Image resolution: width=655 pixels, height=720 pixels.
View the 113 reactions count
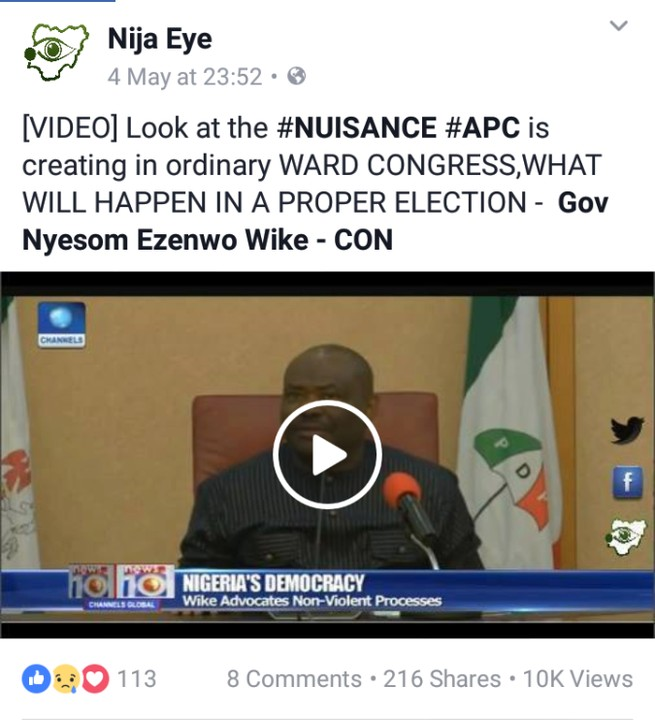click(x=136, y=679)
